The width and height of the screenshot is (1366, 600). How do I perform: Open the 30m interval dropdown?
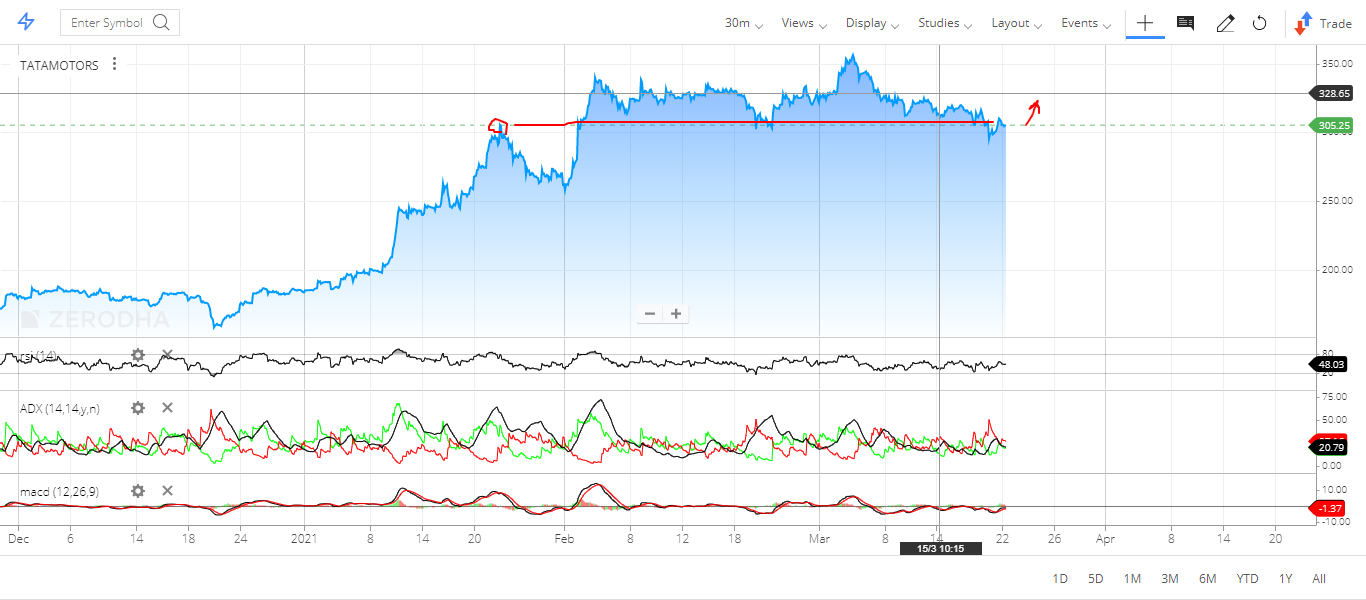click(x=743, y=23)
